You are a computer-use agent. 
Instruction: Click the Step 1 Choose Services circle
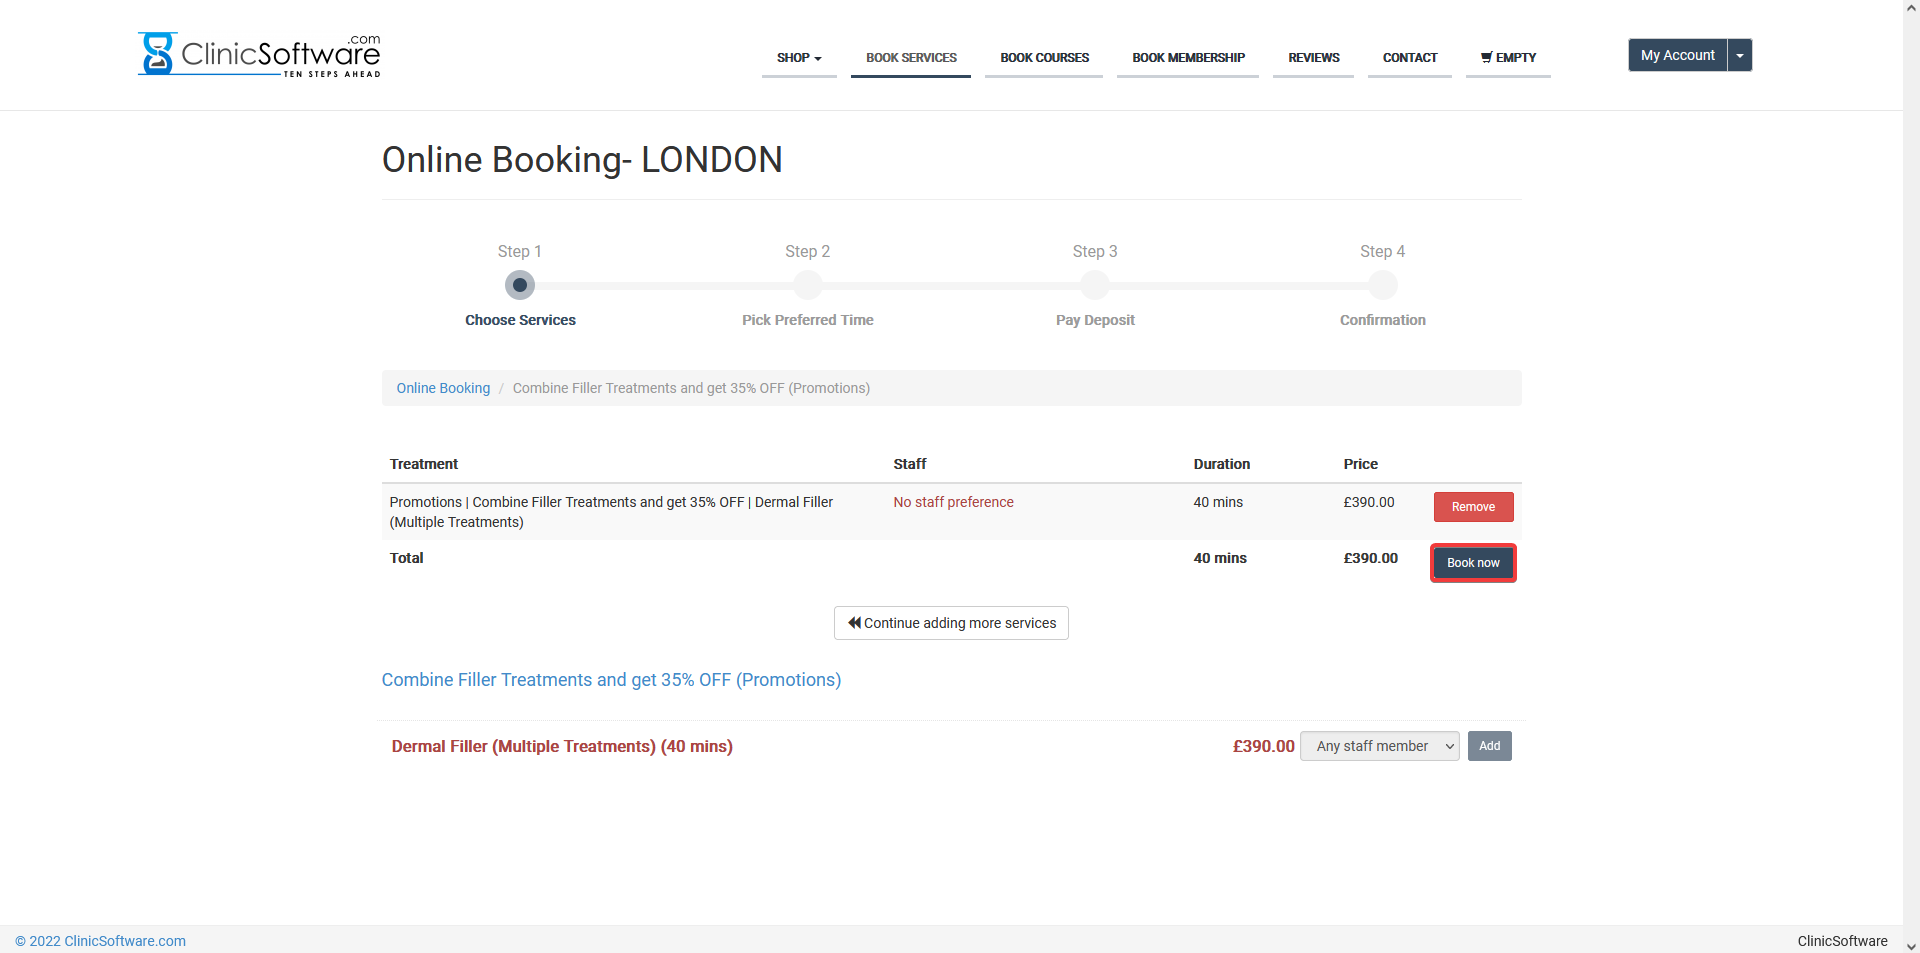tap(520, 285)
